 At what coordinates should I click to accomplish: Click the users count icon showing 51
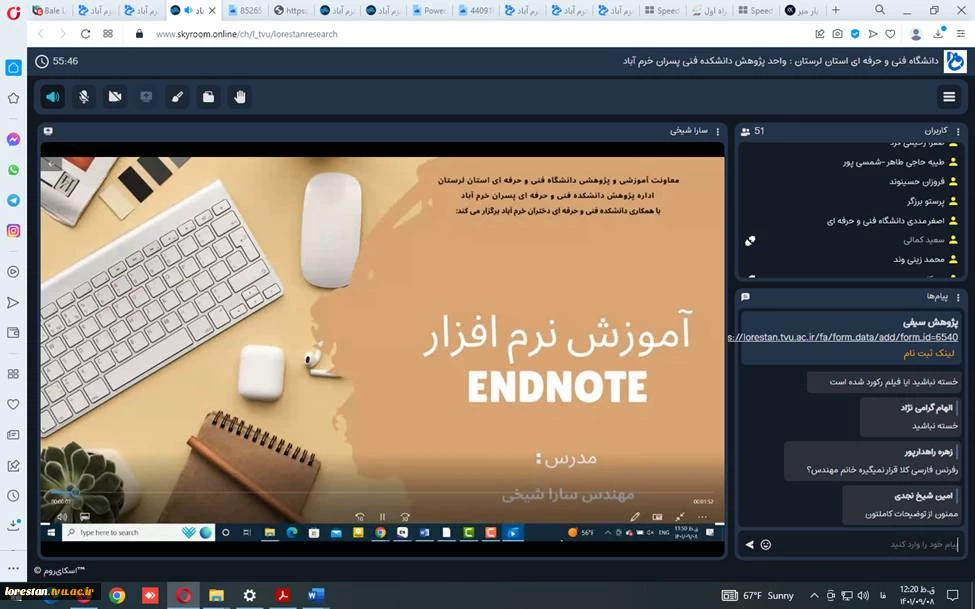[746, 131]
